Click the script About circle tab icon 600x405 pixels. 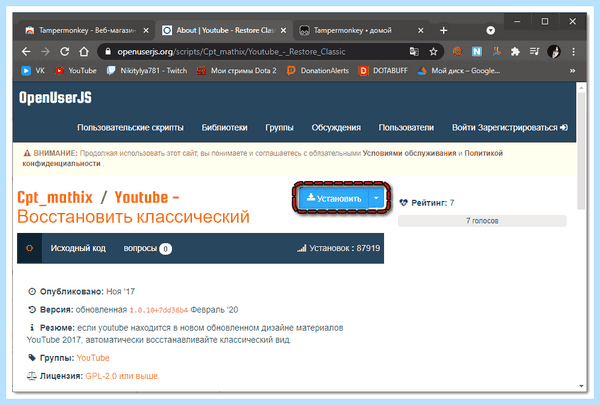coord(29,248)
